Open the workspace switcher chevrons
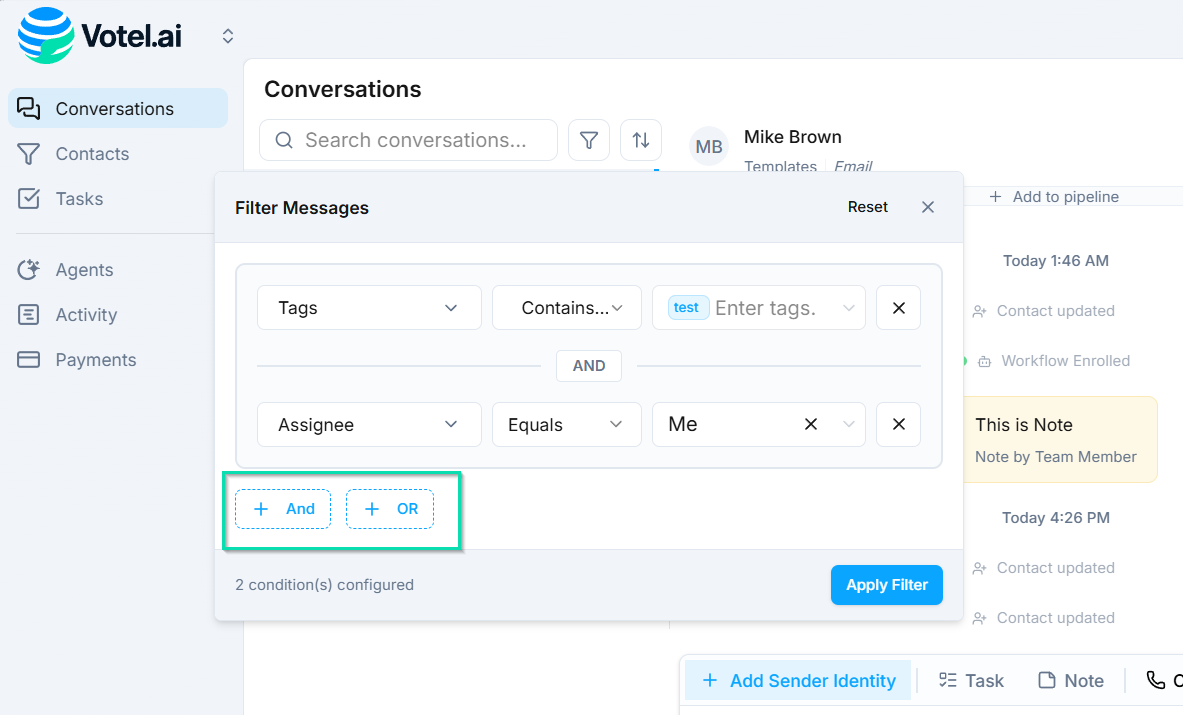The width and height of the screenshot is (1183, 715). (x=228, y=36)
